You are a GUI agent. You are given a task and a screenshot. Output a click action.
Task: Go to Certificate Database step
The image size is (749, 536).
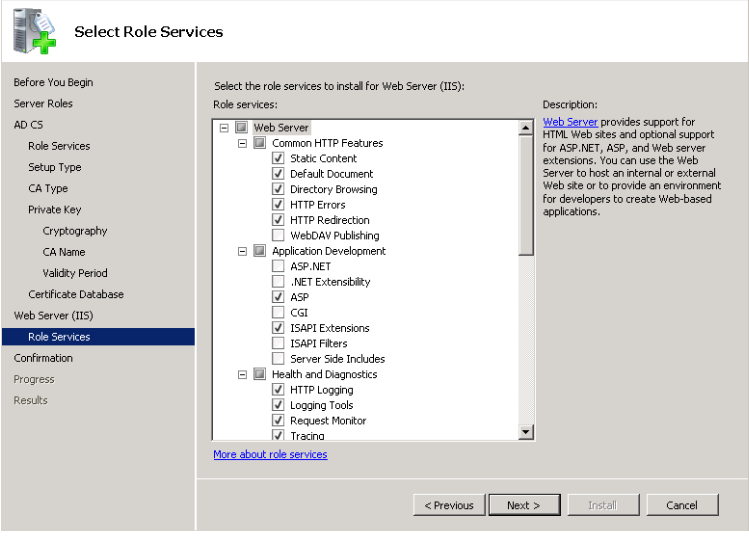tap(75, 294)
